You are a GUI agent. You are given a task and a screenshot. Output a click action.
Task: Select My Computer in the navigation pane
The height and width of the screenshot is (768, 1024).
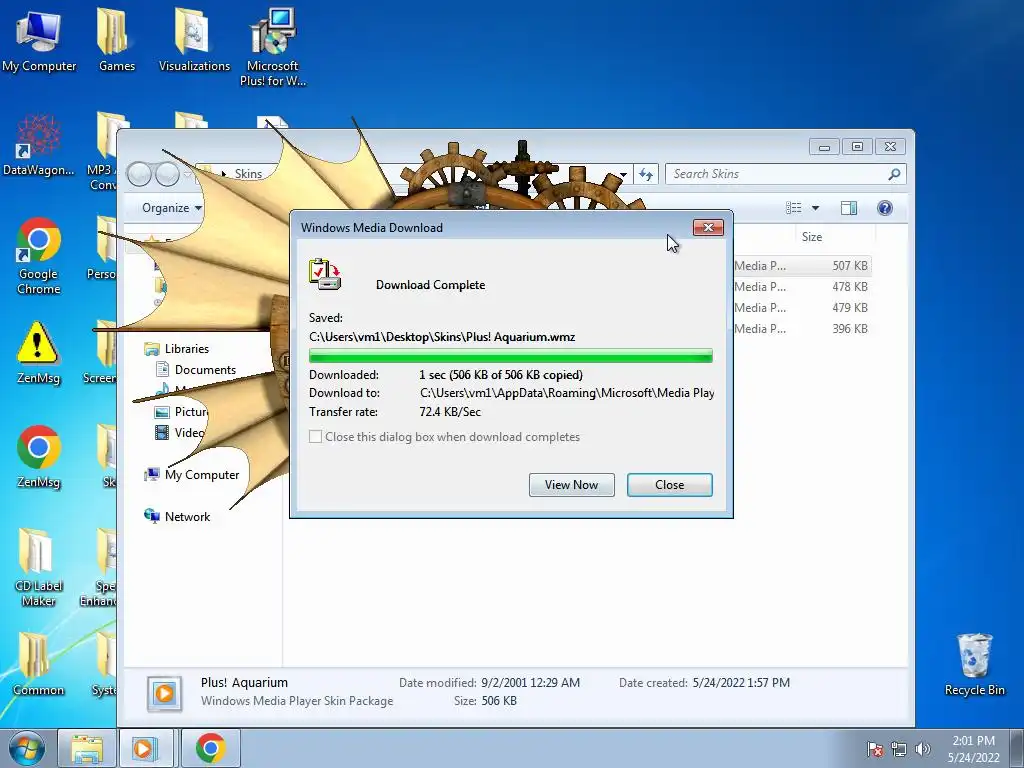click(x=202, y=475)
